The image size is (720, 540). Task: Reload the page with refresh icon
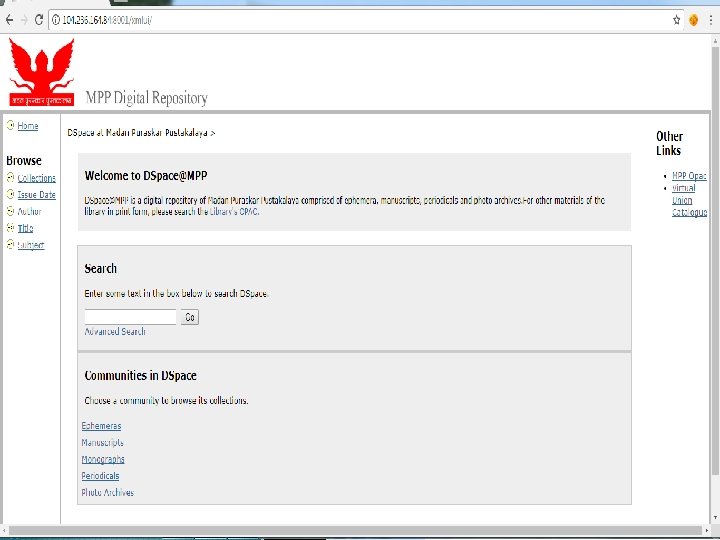tap(39, 20)
